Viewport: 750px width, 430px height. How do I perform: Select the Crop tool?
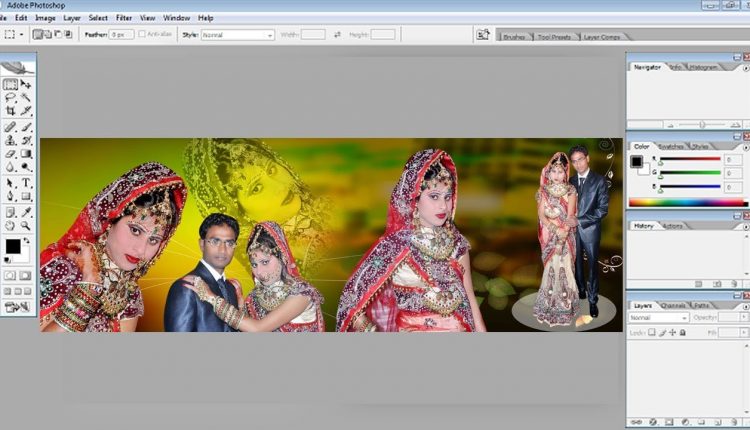pyautogui.click(x=11, y=111)
